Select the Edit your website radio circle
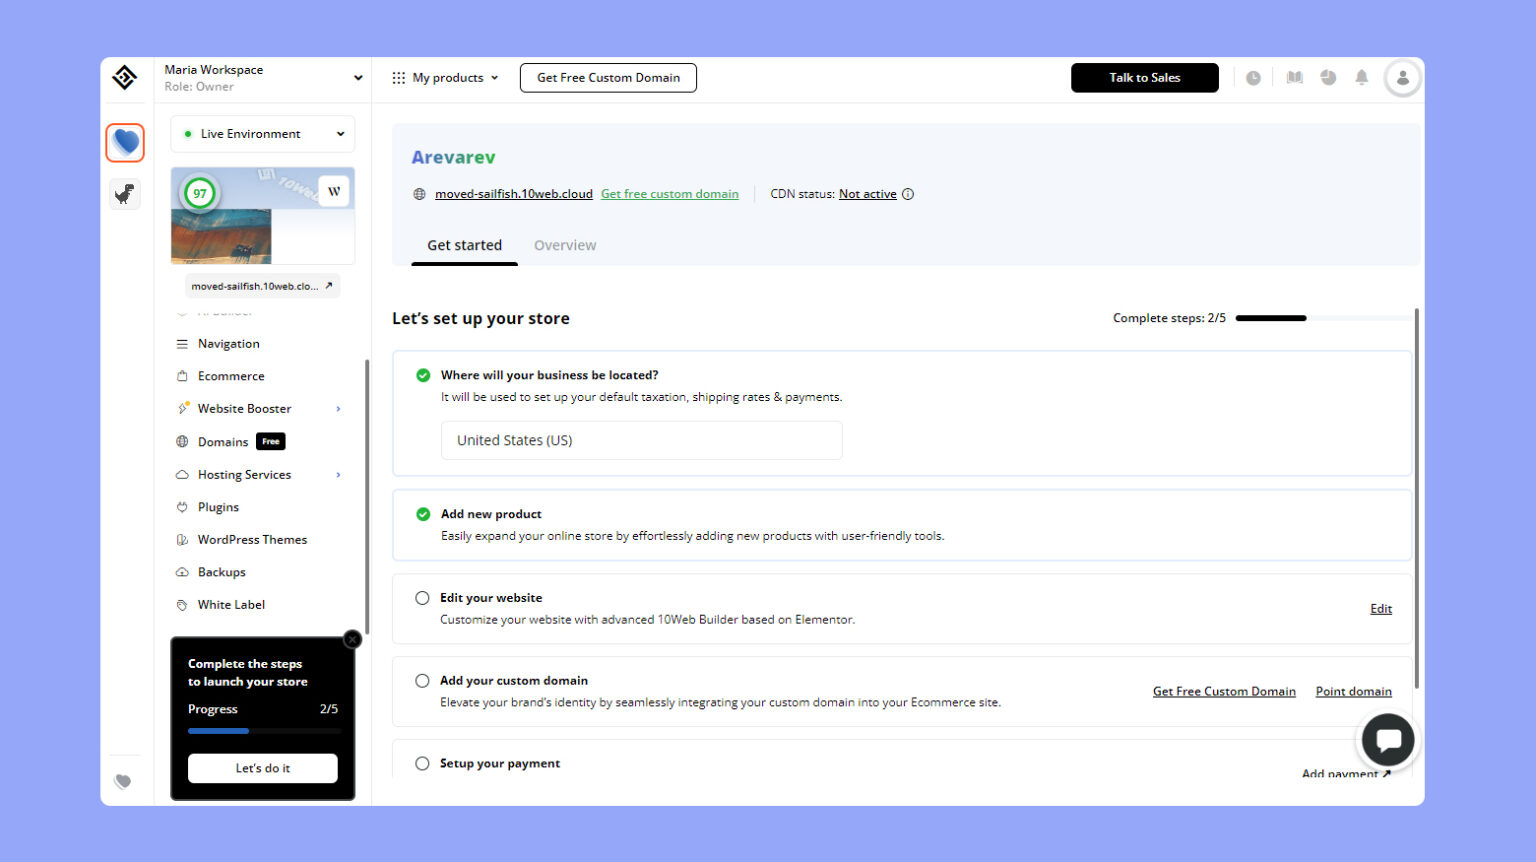1536x862 pixels. point(422,597)
